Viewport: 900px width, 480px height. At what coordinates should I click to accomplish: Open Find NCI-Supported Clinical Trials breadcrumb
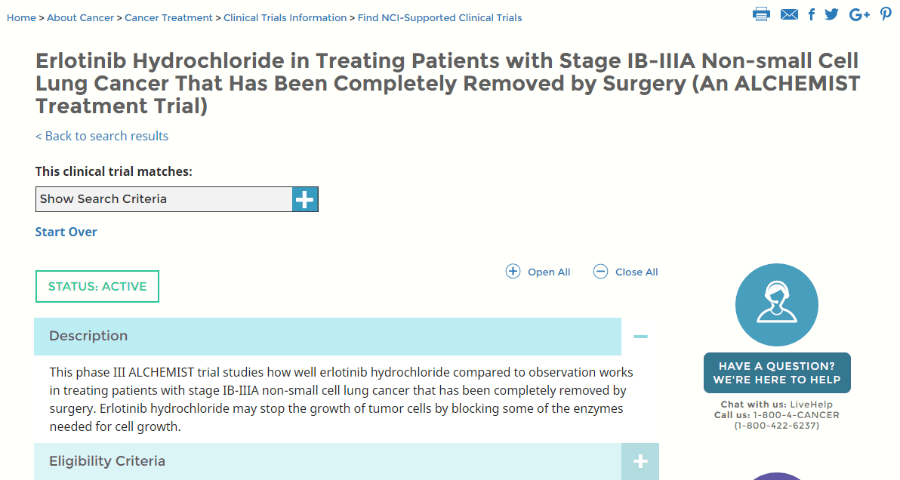[440, 18]
